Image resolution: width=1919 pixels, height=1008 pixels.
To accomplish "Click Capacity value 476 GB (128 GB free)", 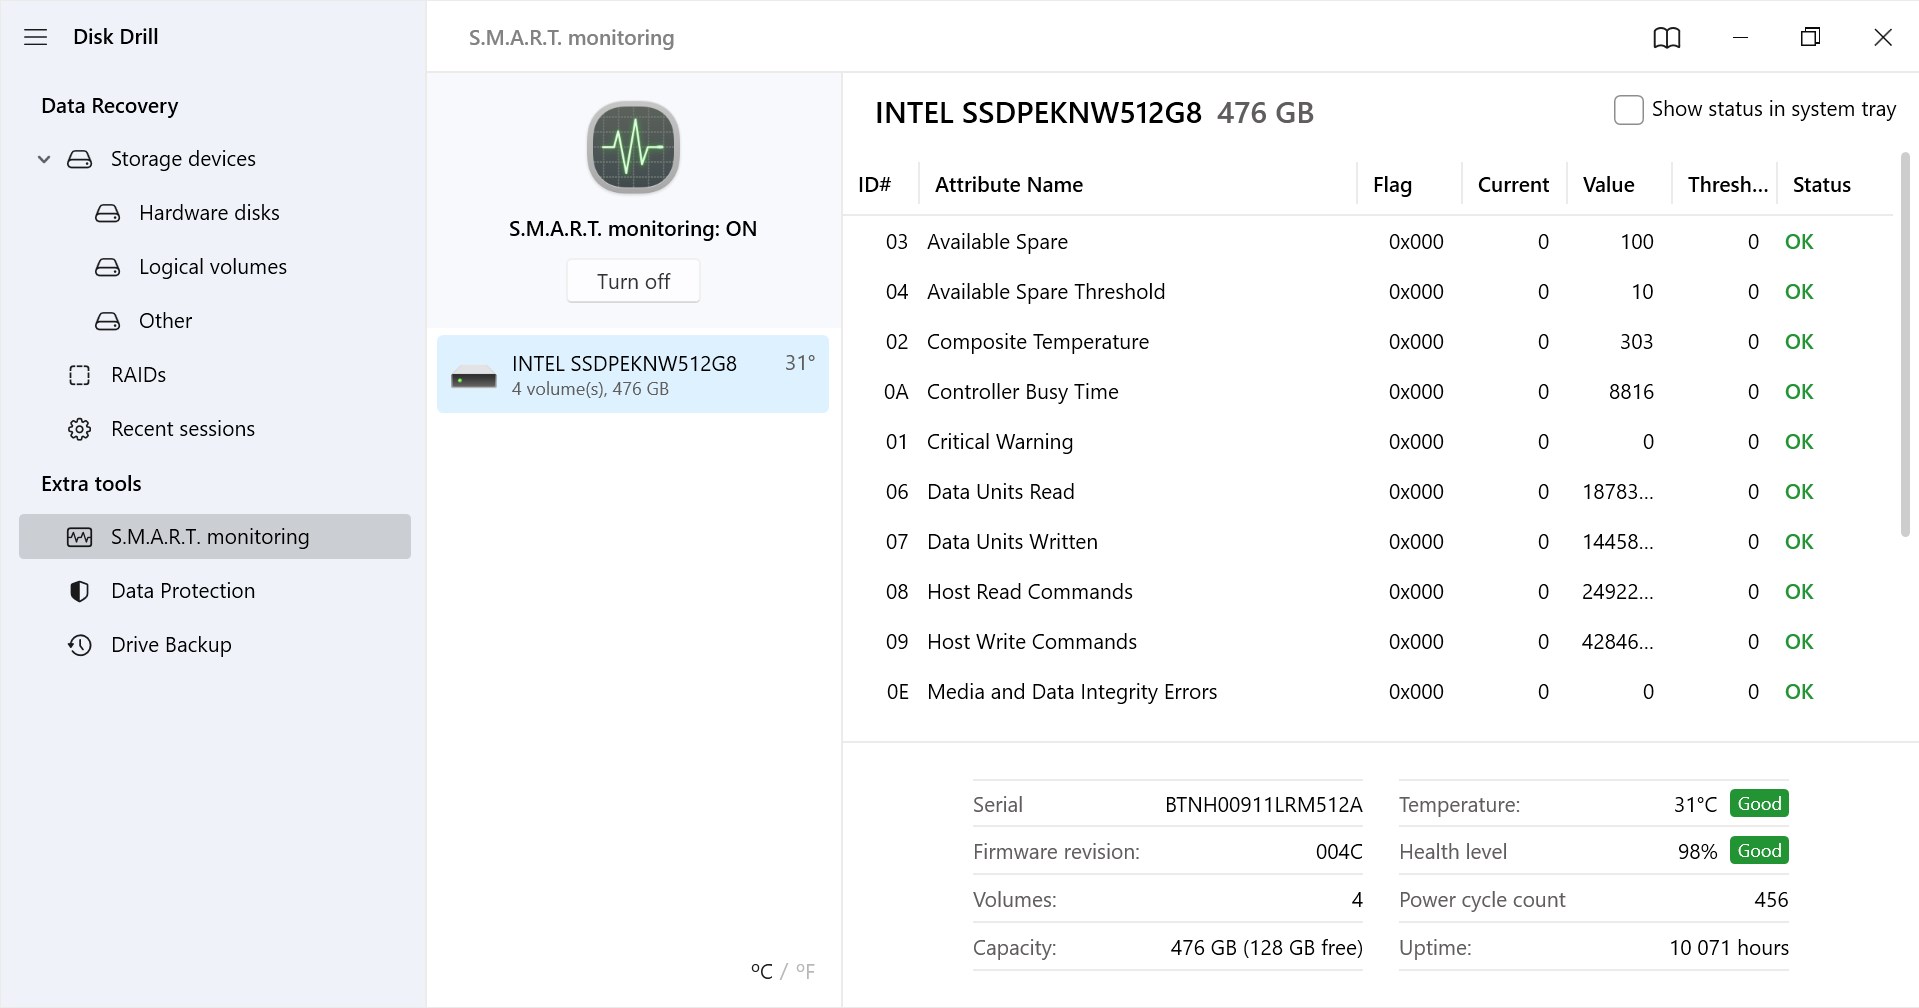I will click(x=1266, y=948).
